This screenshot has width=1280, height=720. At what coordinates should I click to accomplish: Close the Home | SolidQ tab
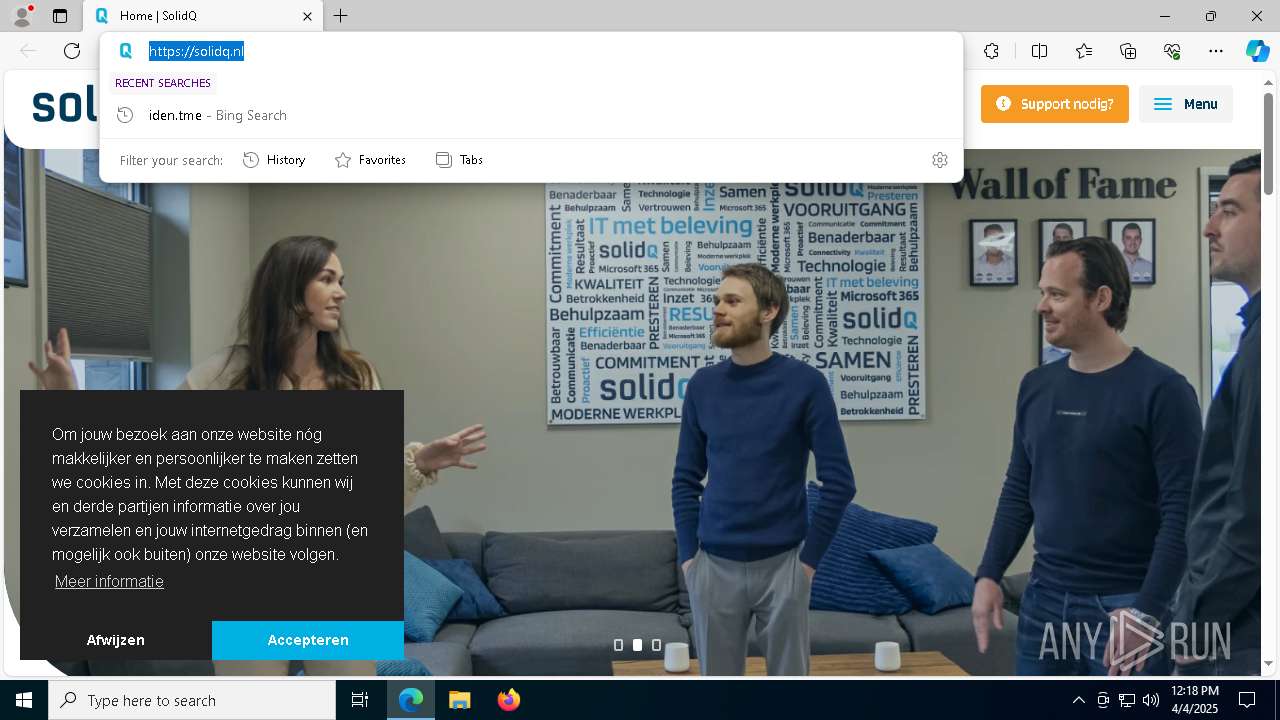tap(308, 16)
